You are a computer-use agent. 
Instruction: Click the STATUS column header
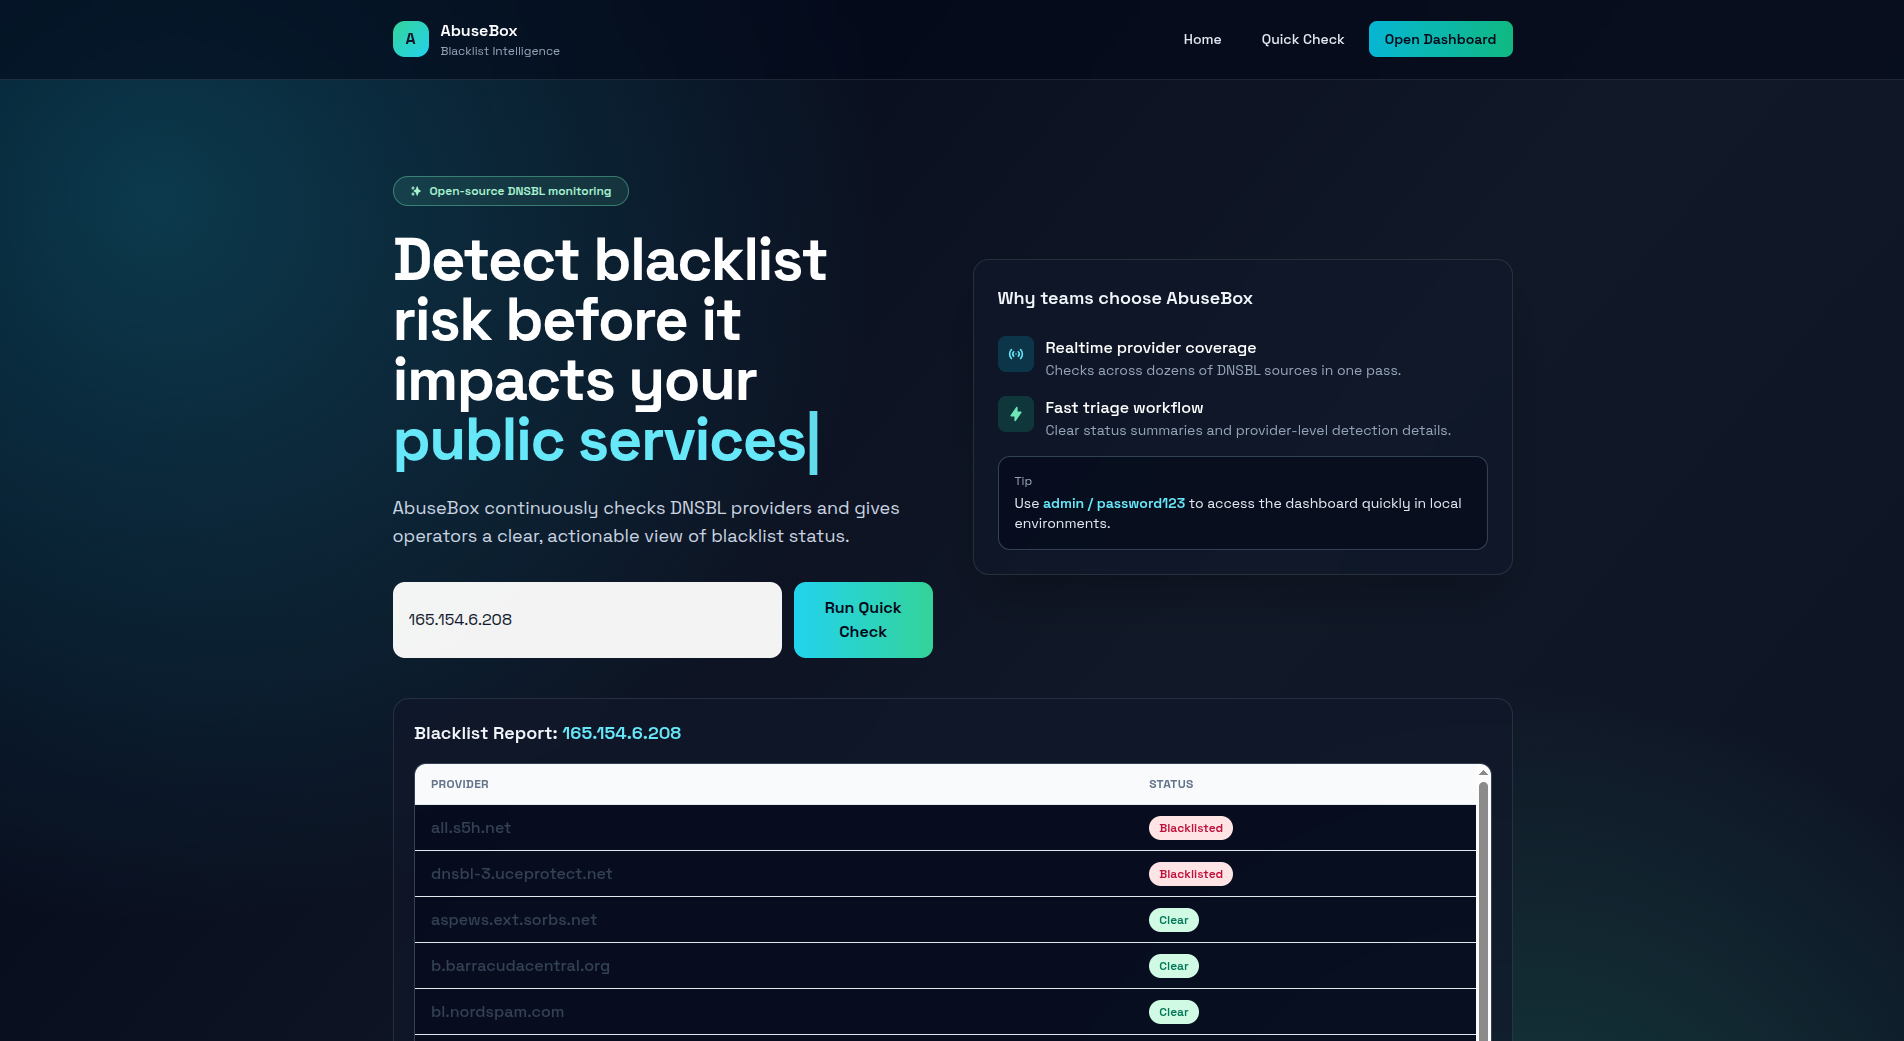pos(1171,784)
